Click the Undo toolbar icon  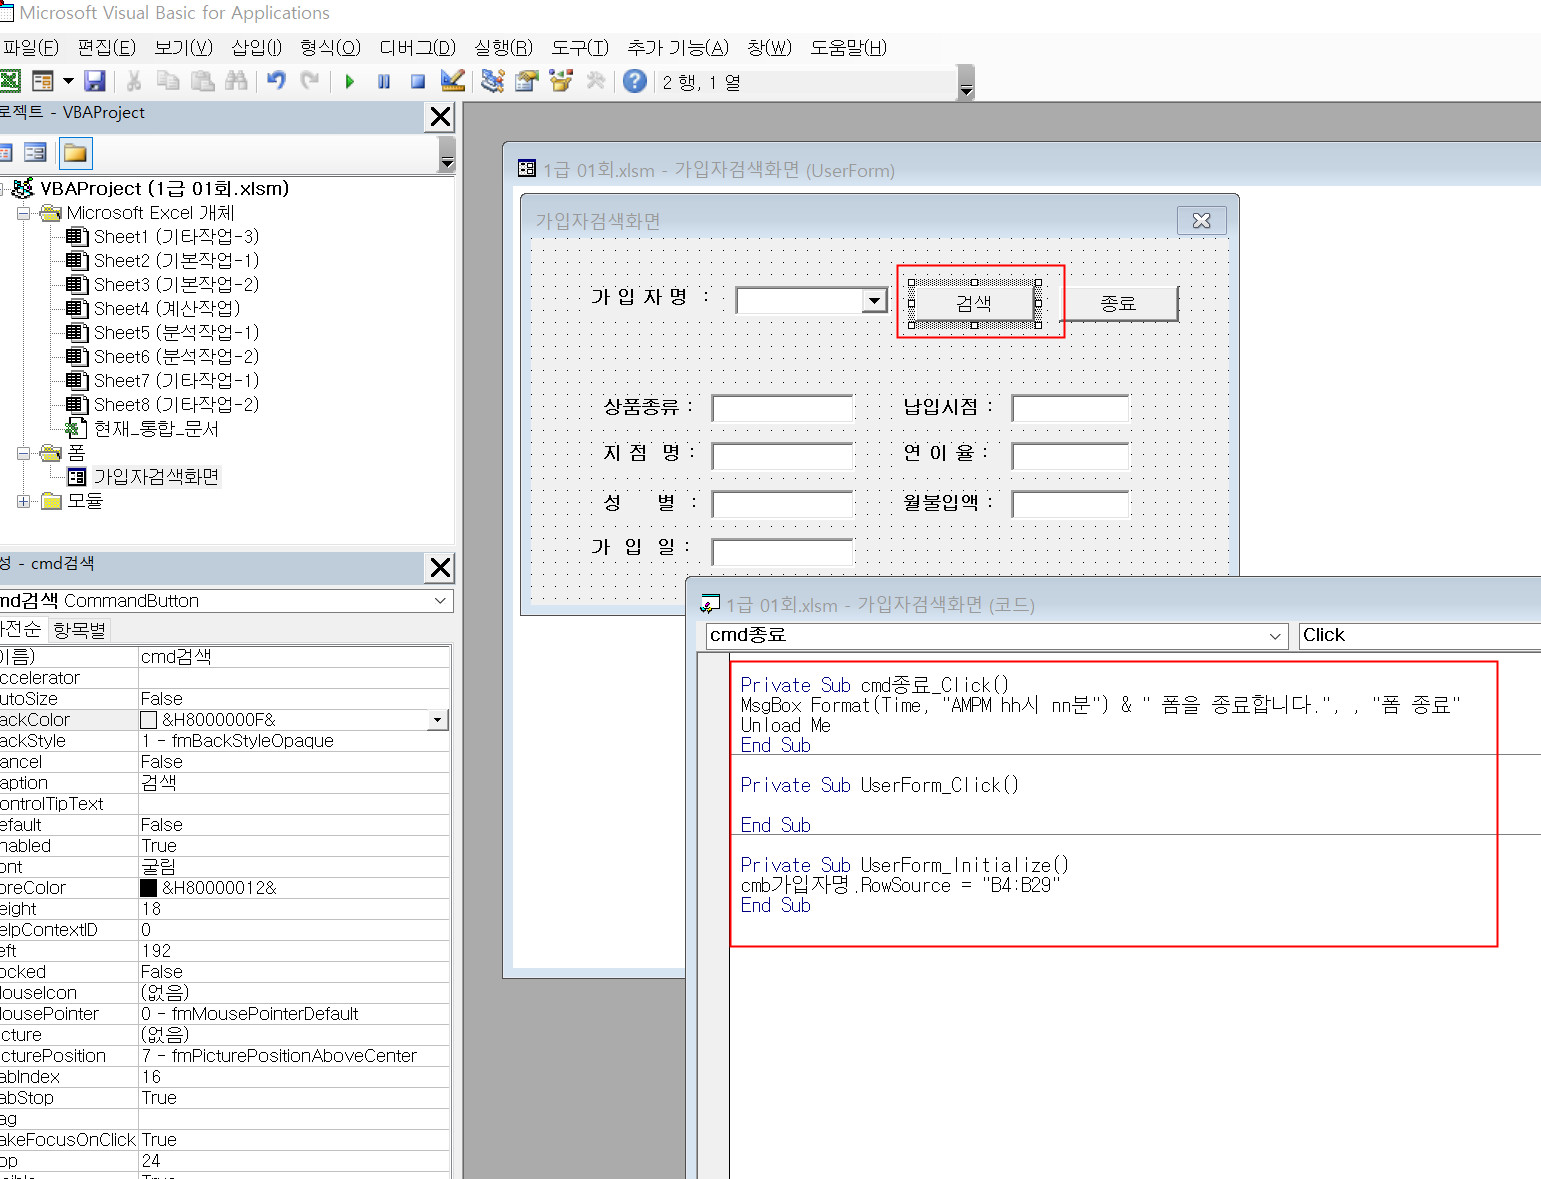tap(276, 81)
